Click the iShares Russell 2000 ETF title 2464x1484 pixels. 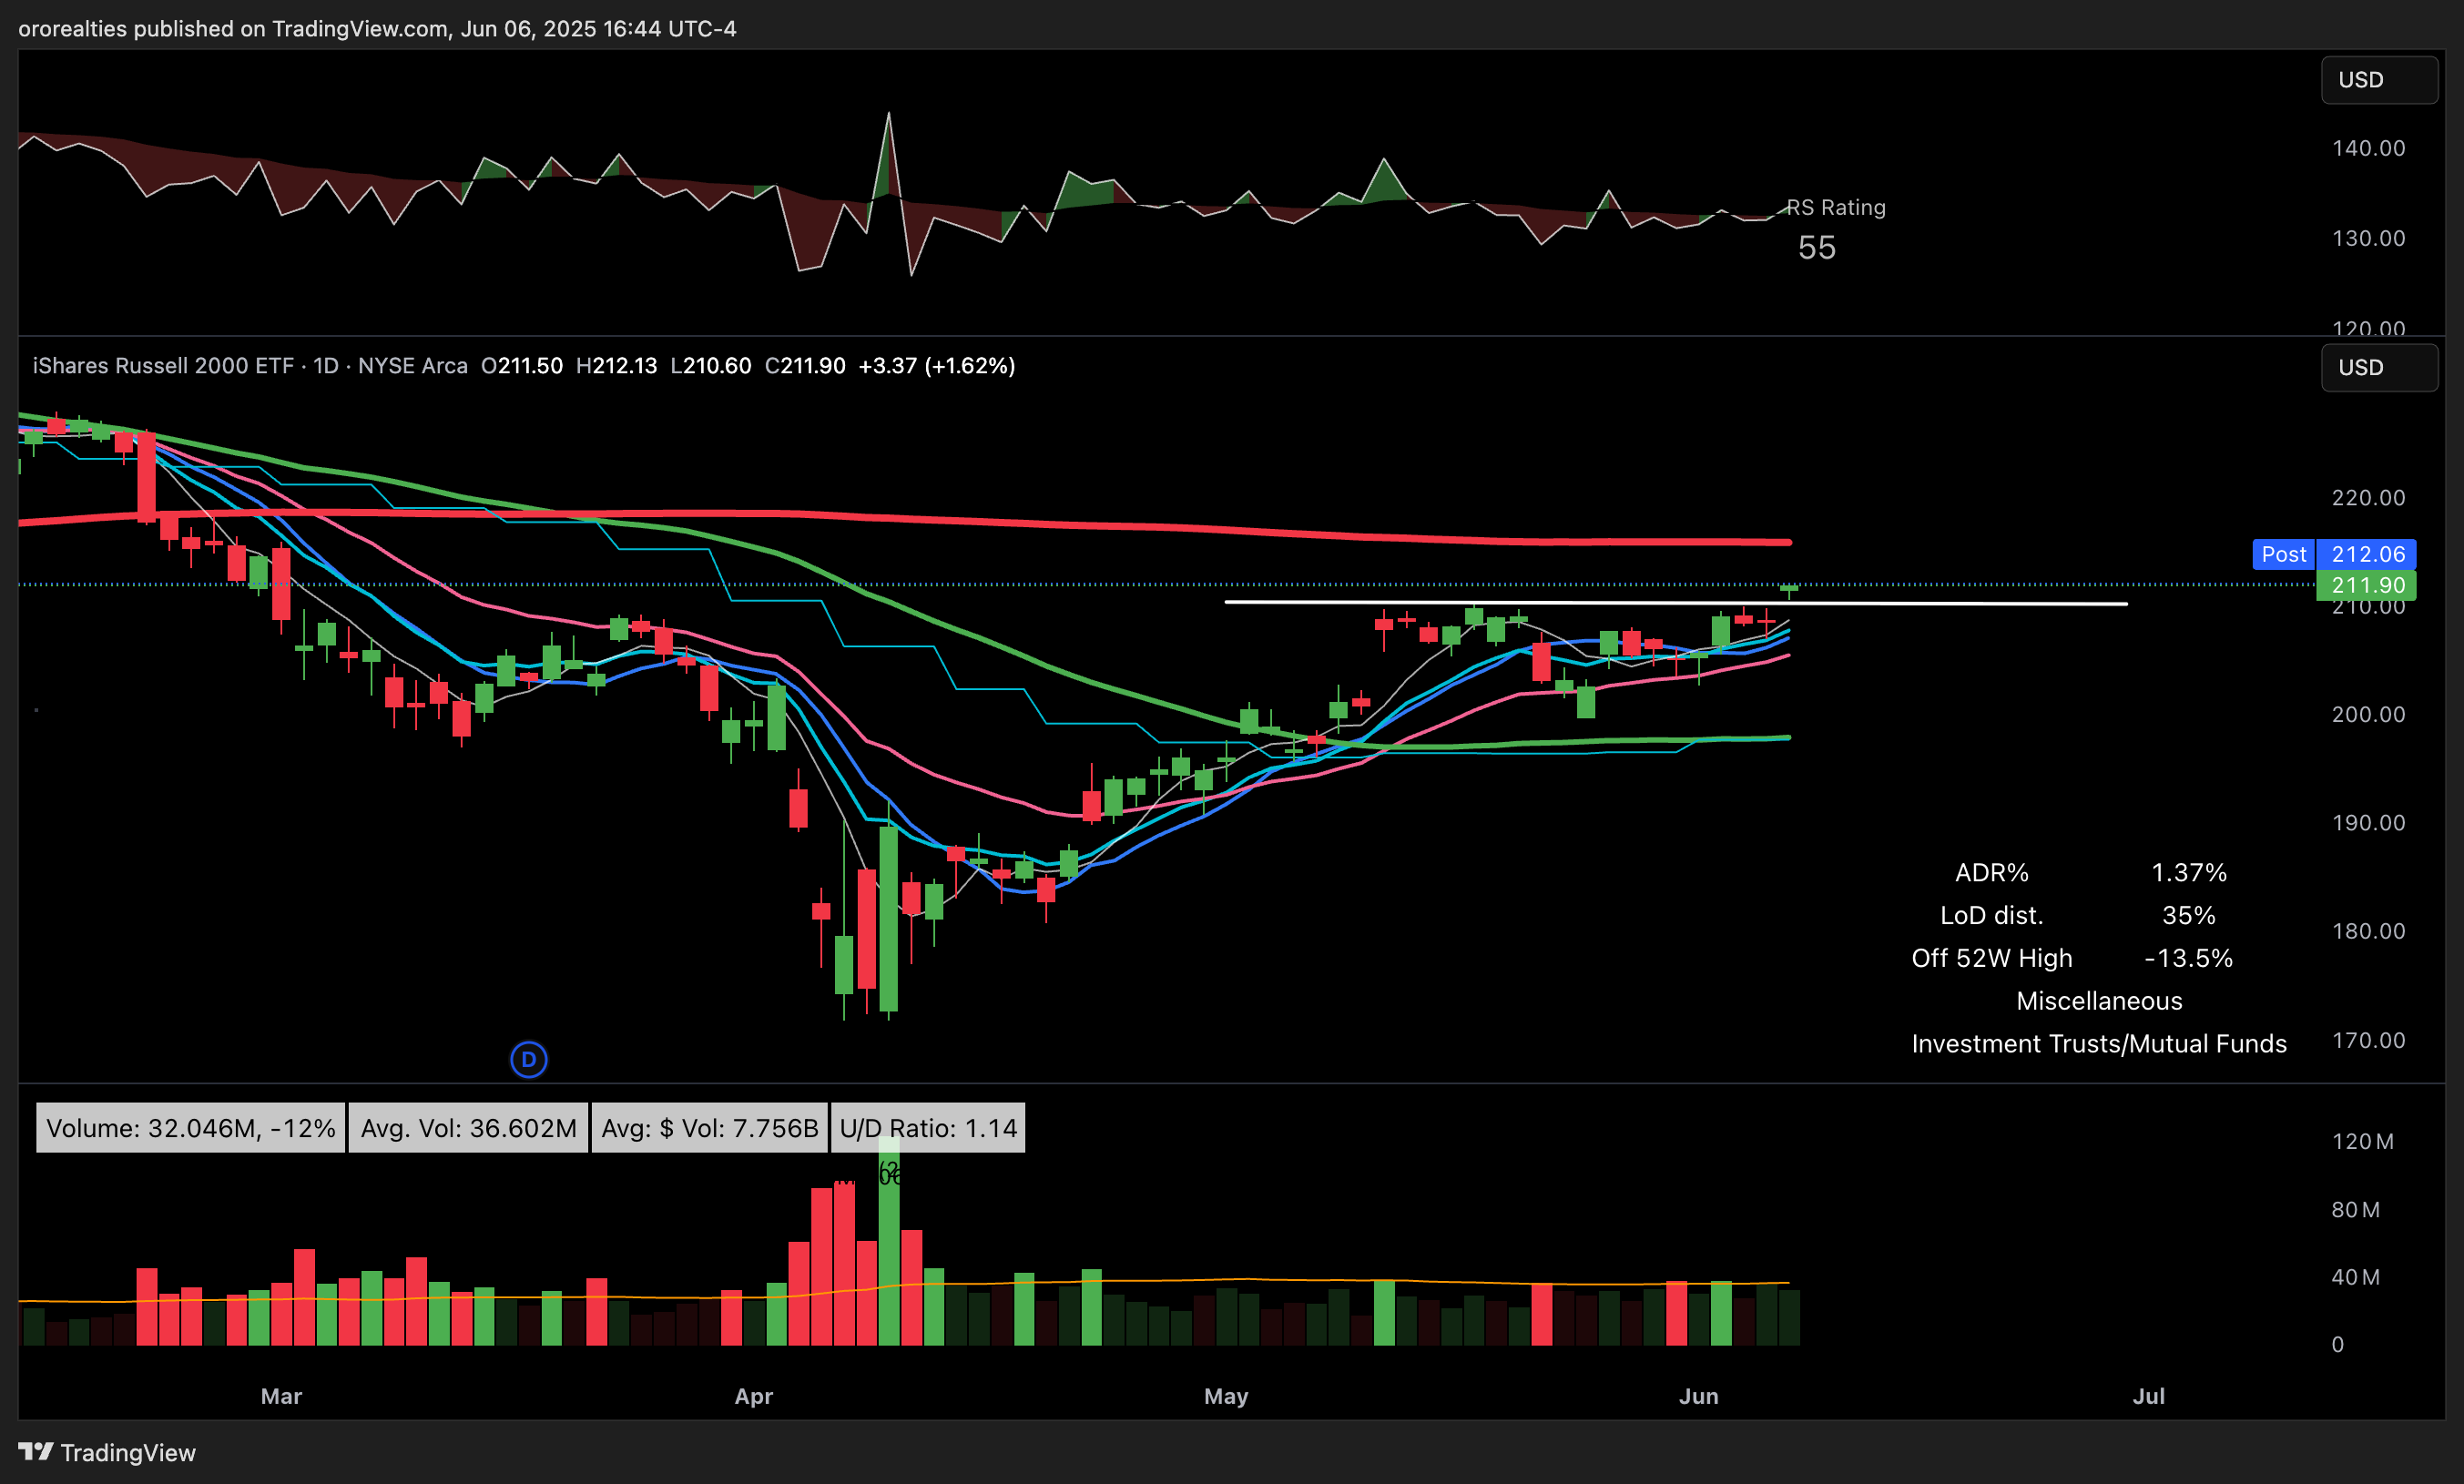163,366
